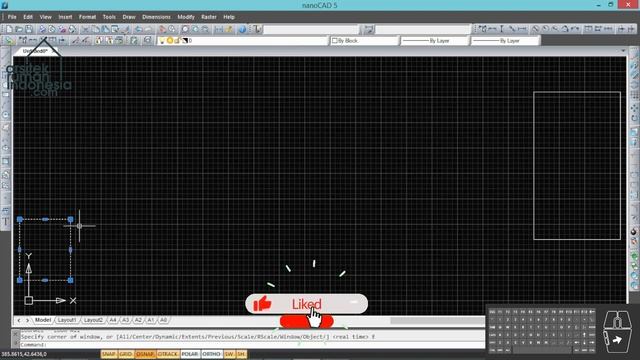
Task: Click the Open file folder icon
Action: (19, 29)
